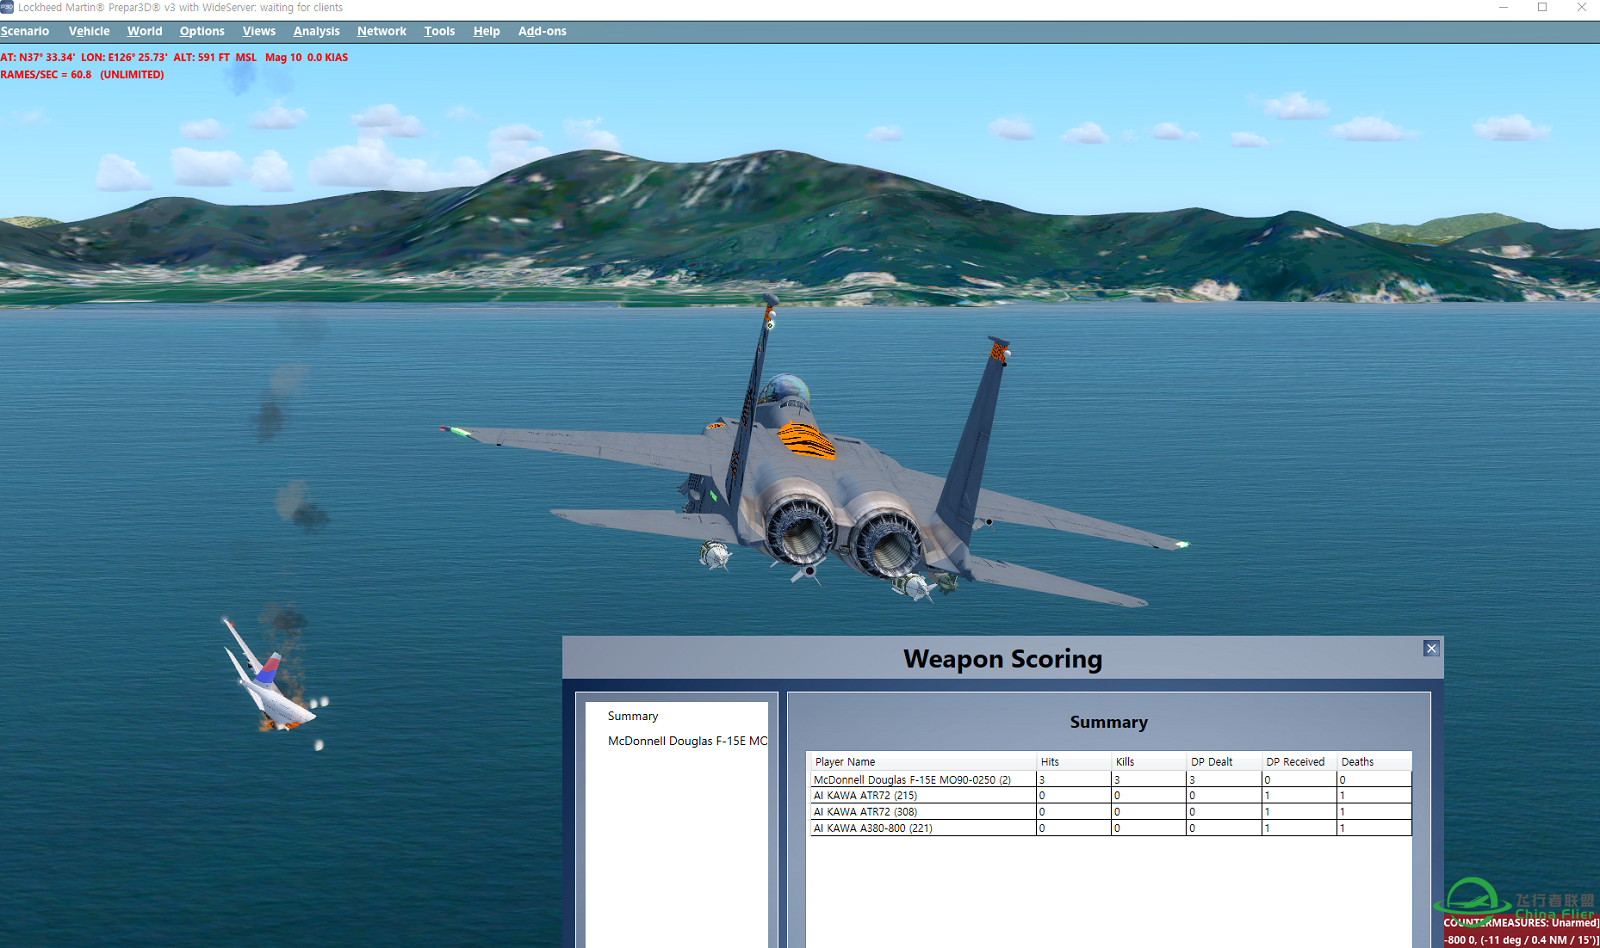Open the Options menu
This screenshot has width=1600, height=948.
pyautogui.click(x=202, y=31)
